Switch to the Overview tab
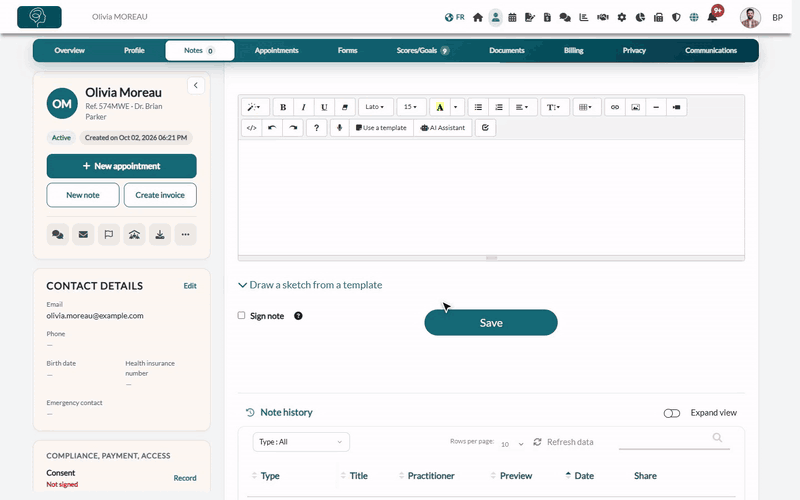This screenshot has width=800, height=500. tap(70, 51)
